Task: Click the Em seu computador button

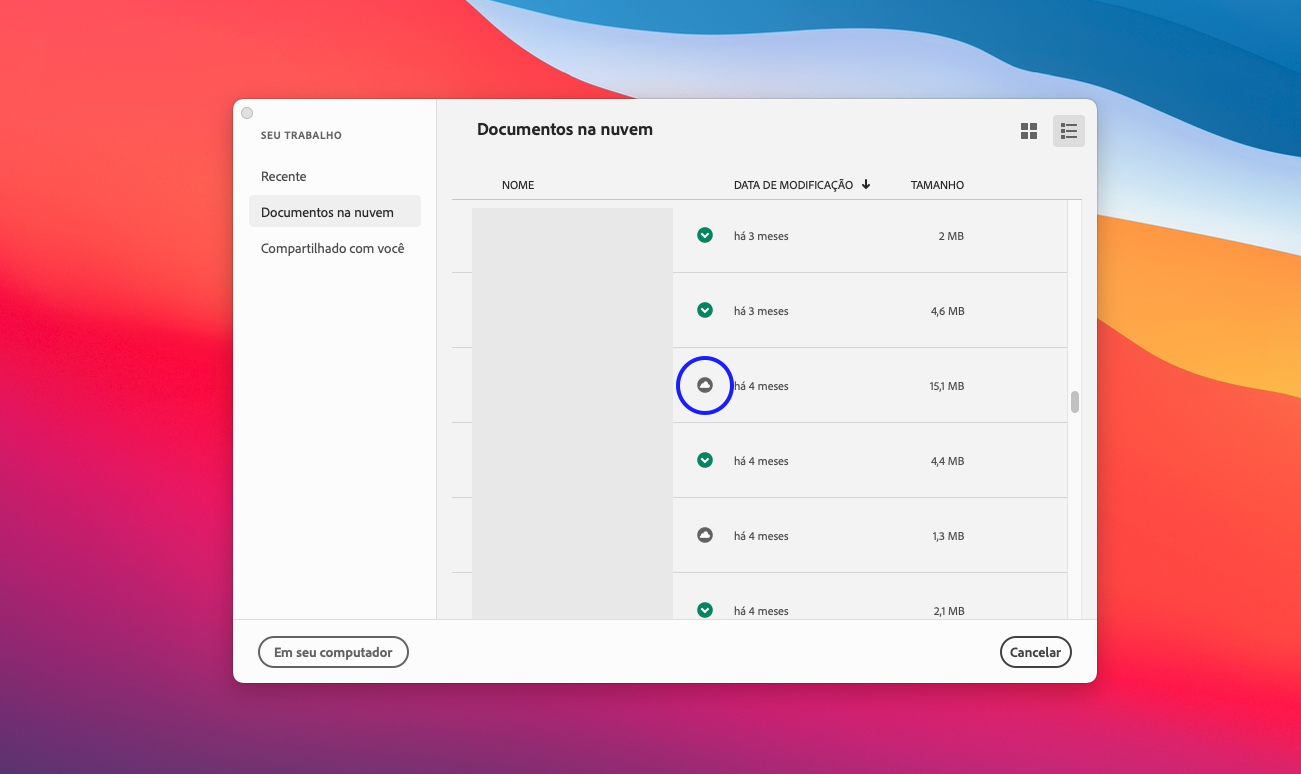Action: pyautogui.click(x=333, y=652)
